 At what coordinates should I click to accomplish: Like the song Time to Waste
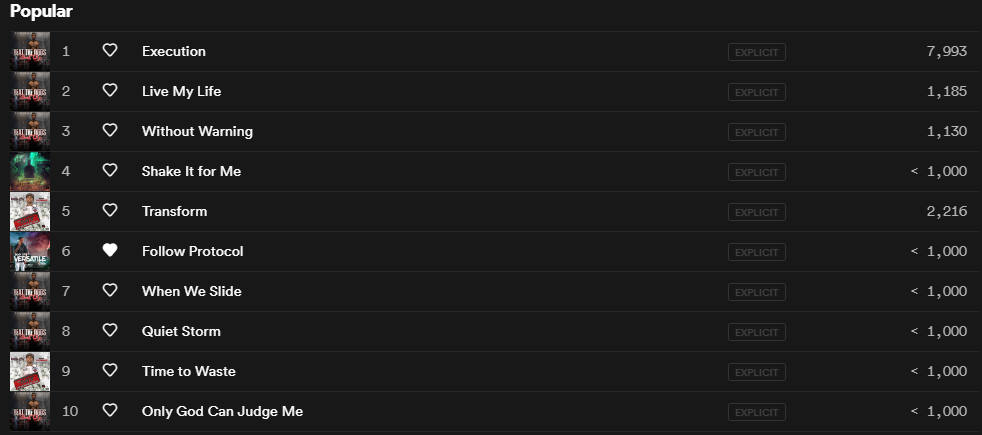[x=110, y=371]
